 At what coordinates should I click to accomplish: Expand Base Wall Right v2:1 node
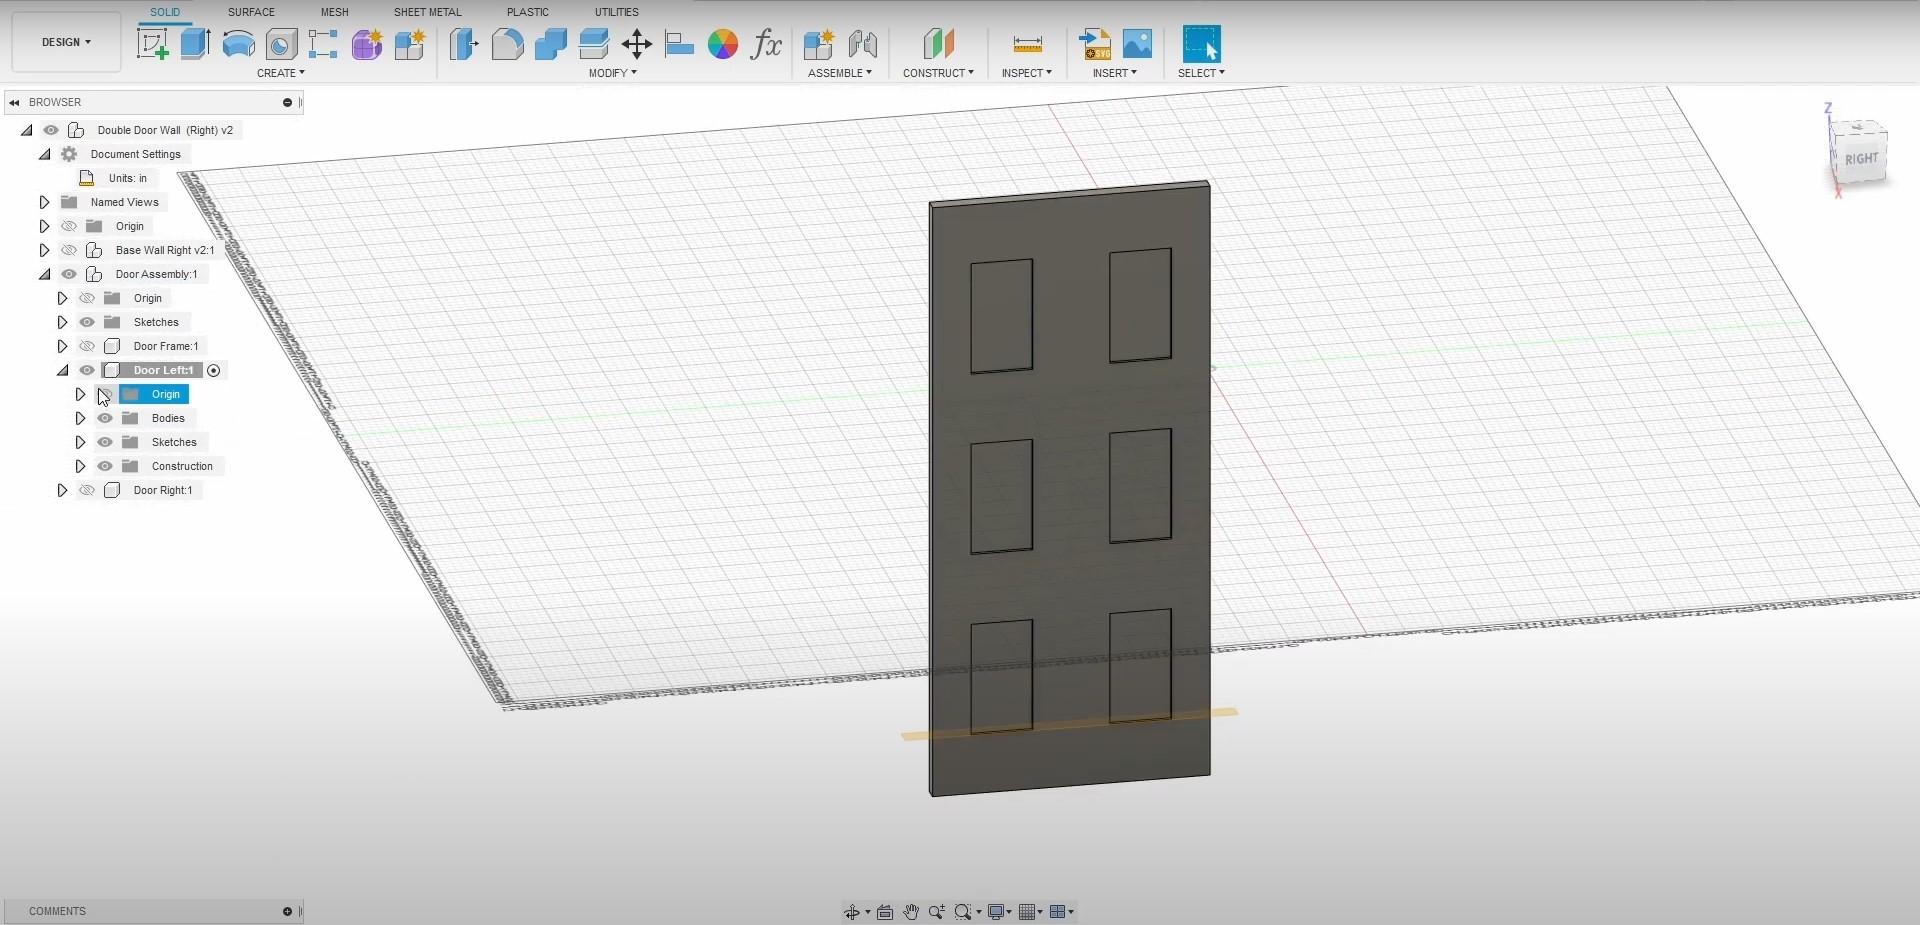(44, 250)
